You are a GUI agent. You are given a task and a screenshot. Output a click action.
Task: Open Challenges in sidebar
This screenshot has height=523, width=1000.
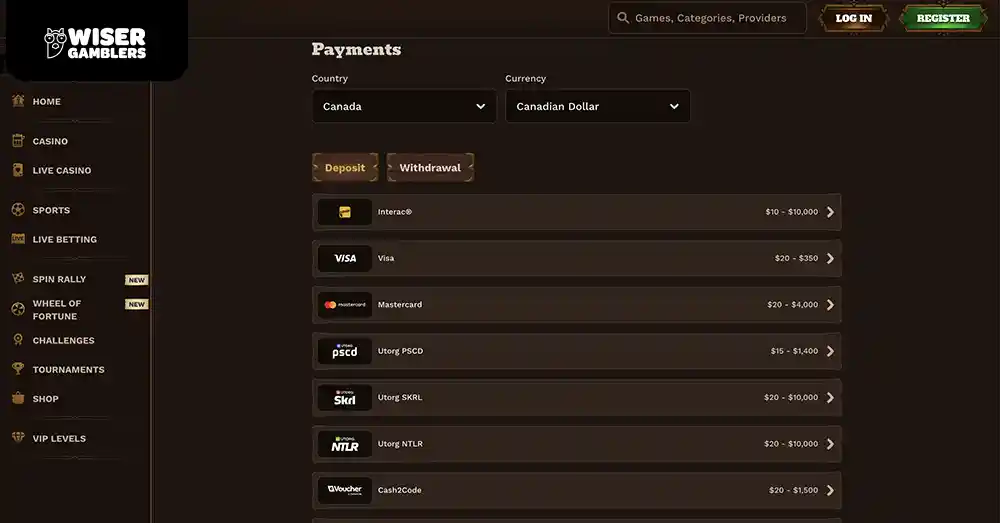point(63,340)
